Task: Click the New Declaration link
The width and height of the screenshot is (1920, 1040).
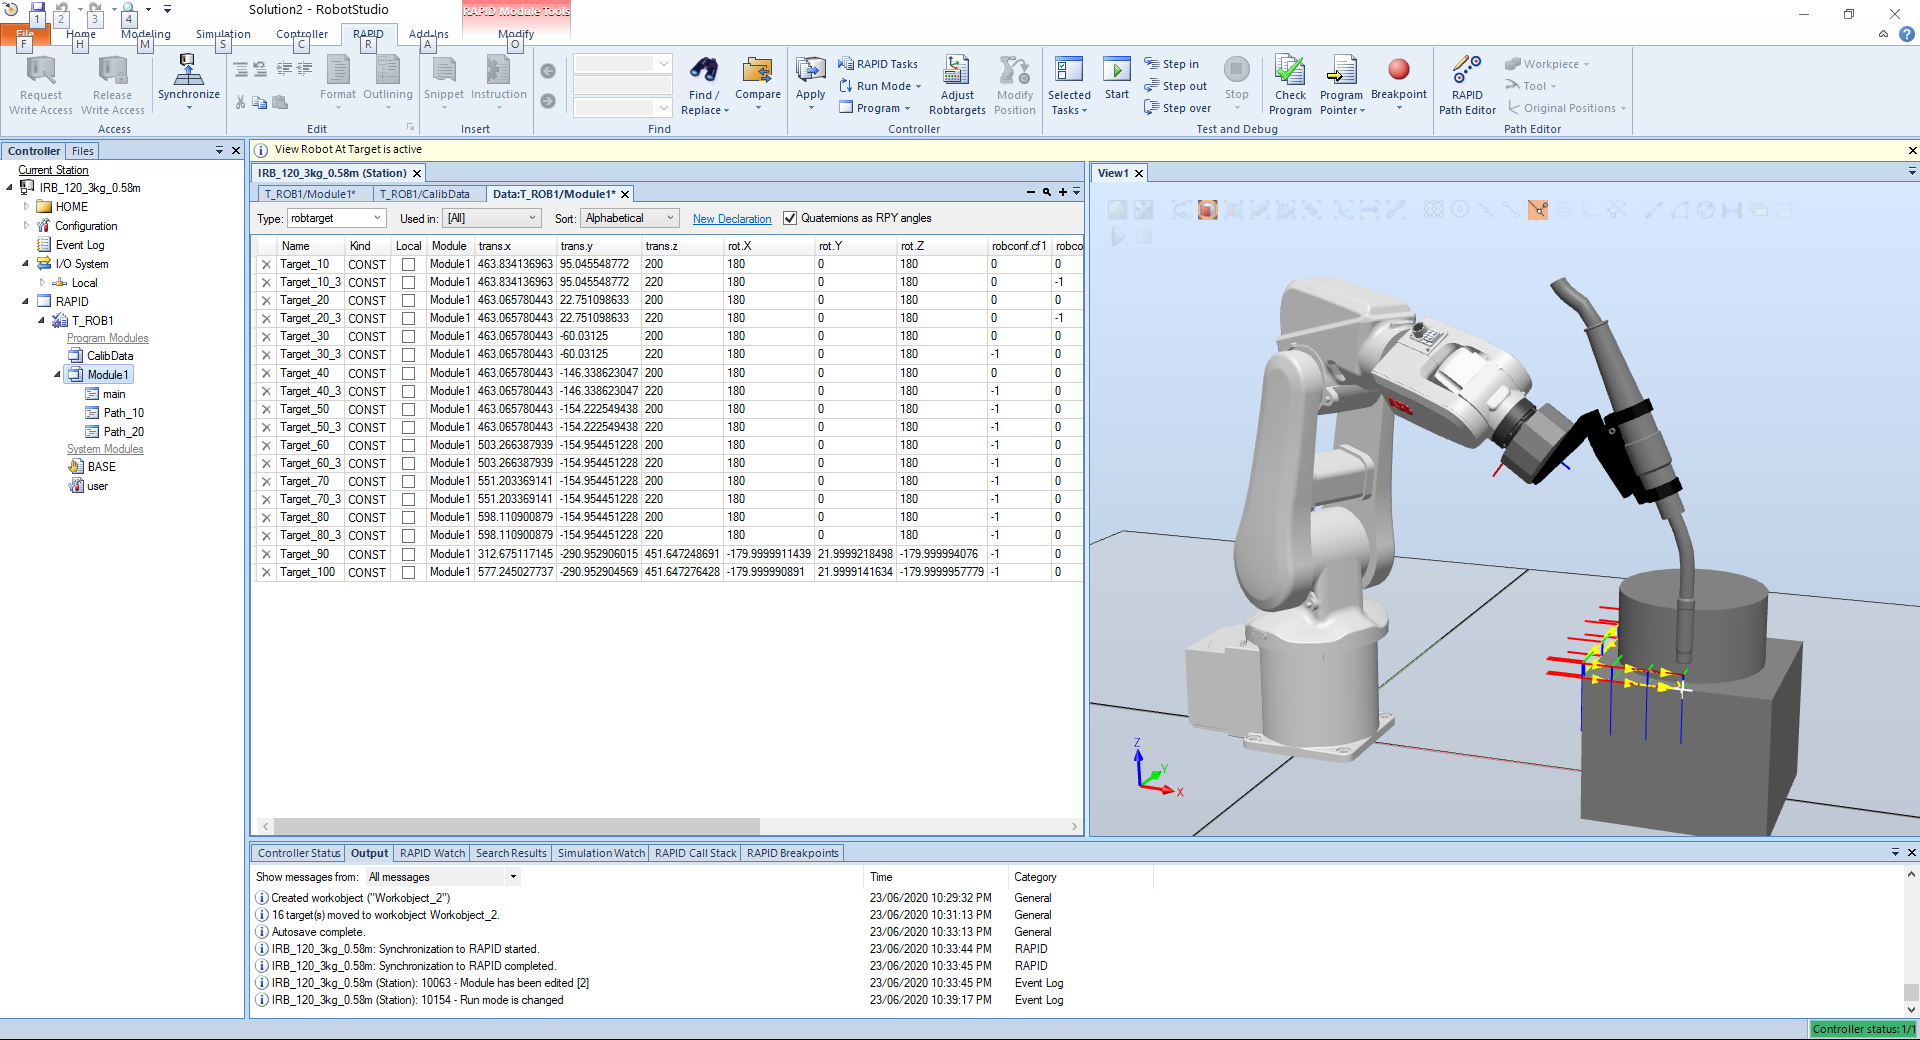Action: pyautogui.click(x=731, y=219)
